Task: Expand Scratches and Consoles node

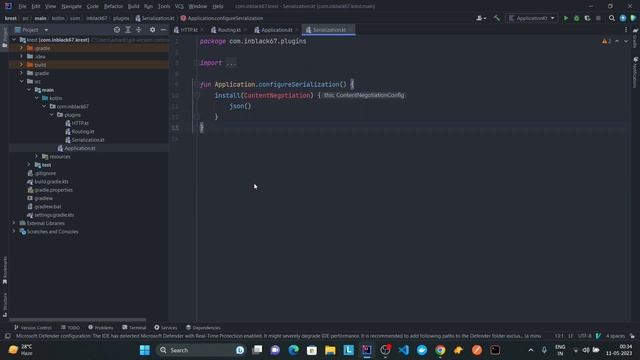Action: click(14, 231)
